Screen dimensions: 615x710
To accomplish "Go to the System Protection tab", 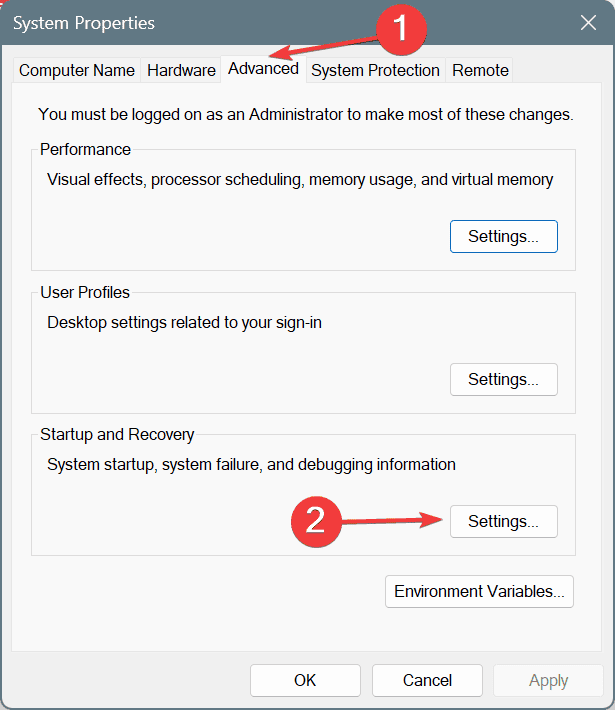I will (x=375, y=70).
